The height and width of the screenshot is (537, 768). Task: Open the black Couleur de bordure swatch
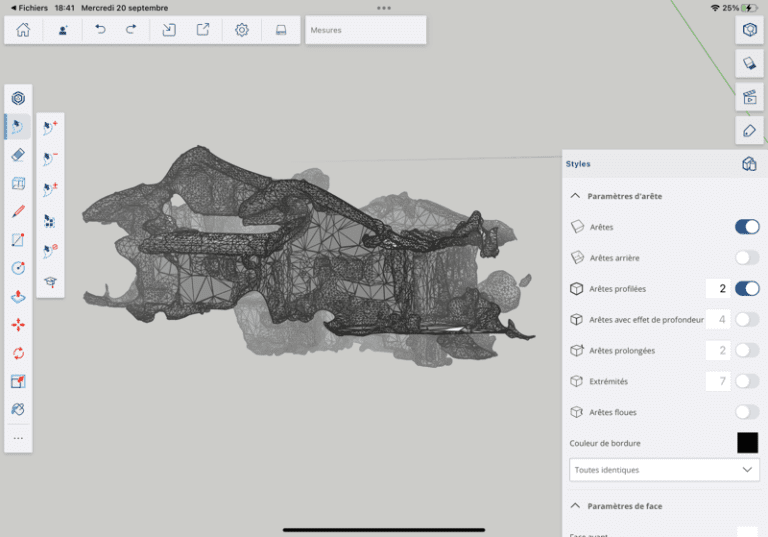747,443
